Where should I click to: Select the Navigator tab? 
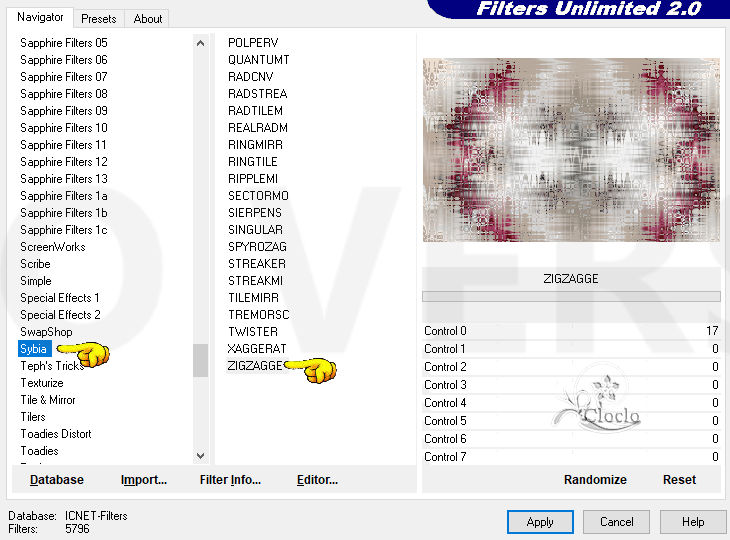(x=40, y=17)
